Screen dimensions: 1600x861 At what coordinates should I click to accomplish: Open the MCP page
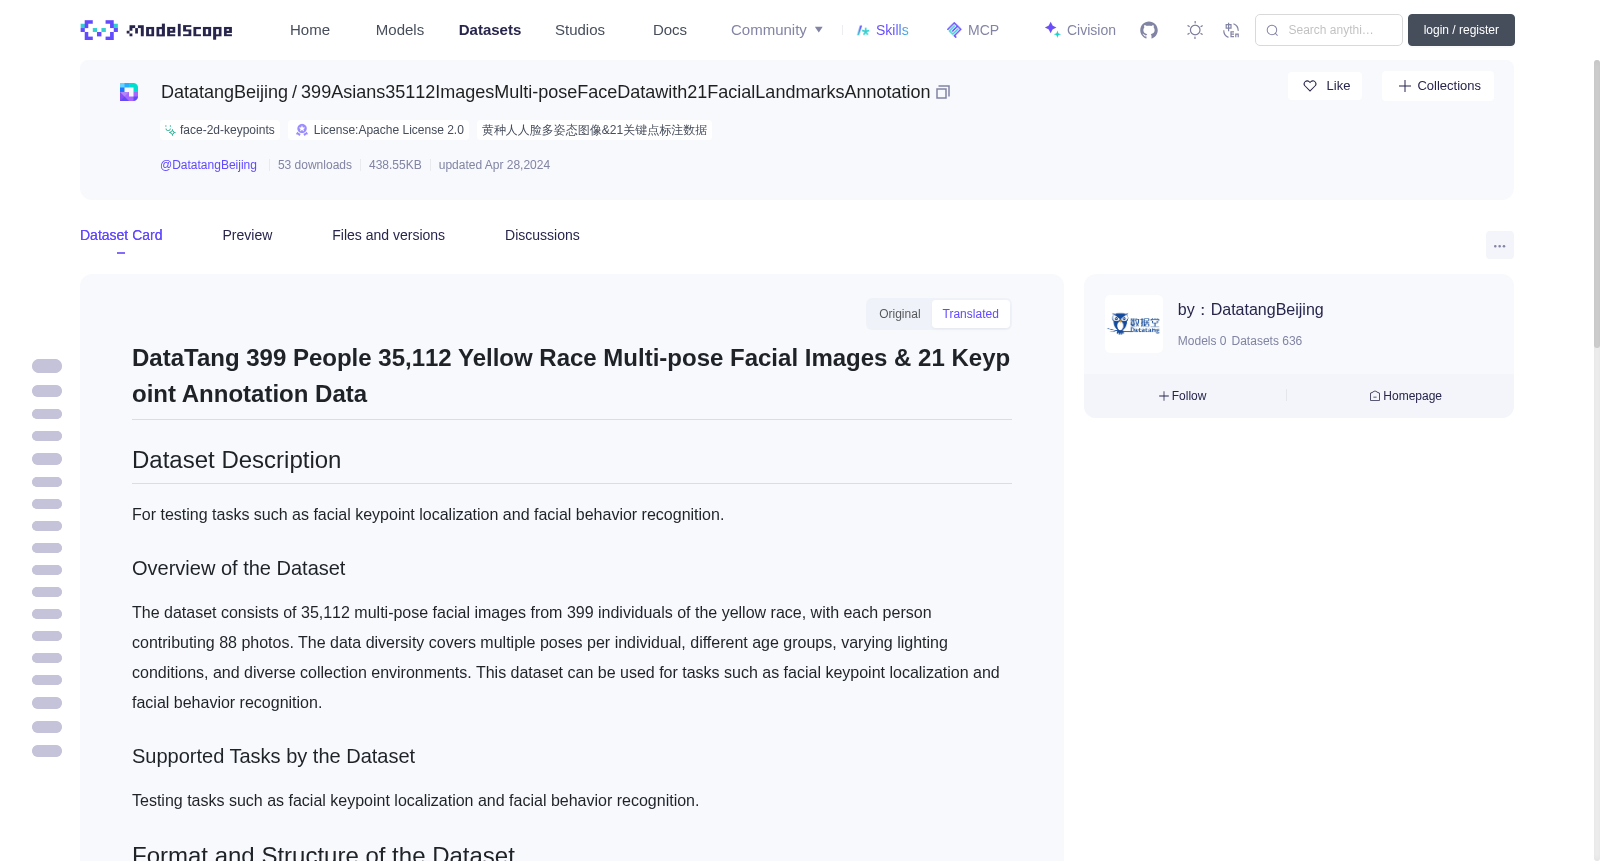click(x=972, y=30)
